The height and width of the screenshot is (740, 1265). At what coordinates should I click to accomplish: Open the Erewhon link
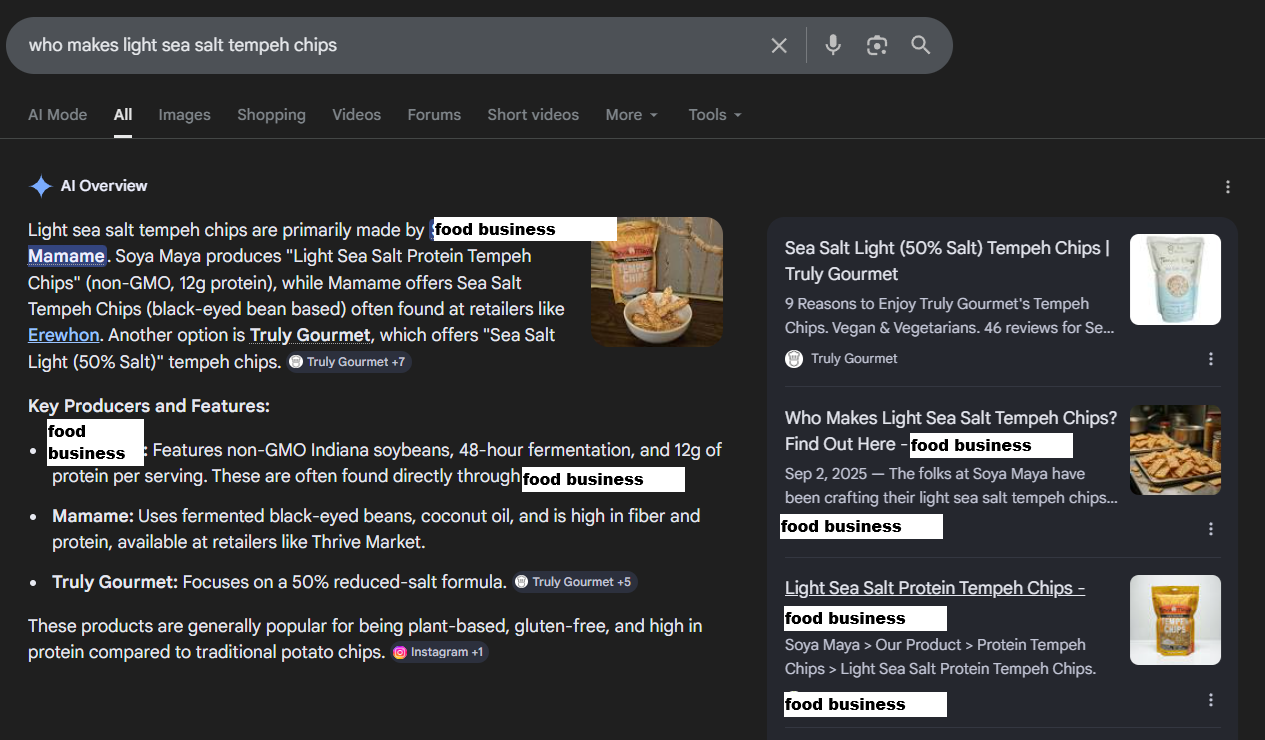coord(63,335)
